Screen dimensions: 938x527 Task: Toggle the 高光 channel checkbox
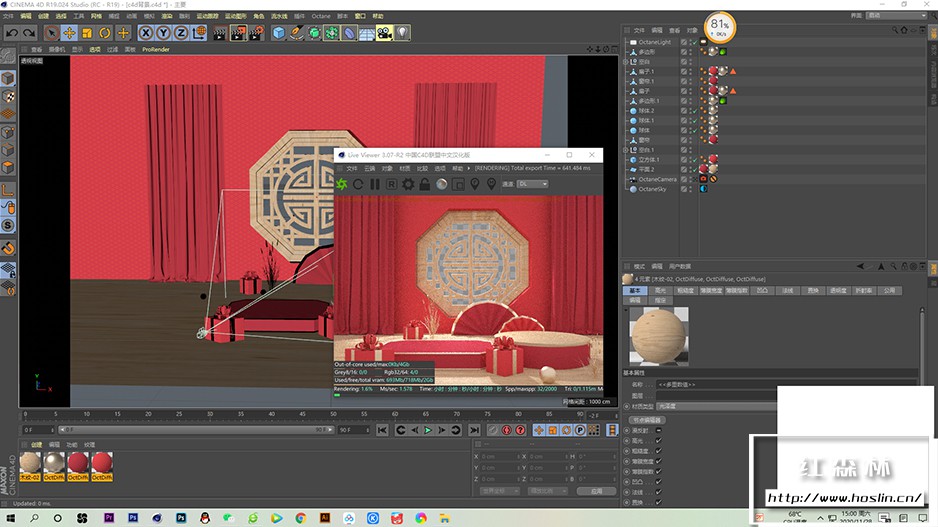[x=658, y=440]
